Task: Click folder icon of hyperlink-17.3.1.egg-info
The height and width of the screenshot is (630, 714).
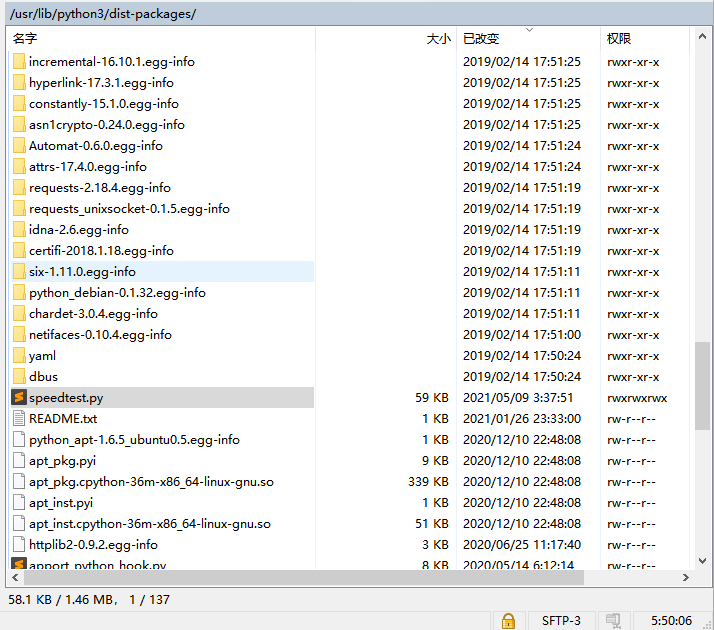Action: [x=19, y=82]
